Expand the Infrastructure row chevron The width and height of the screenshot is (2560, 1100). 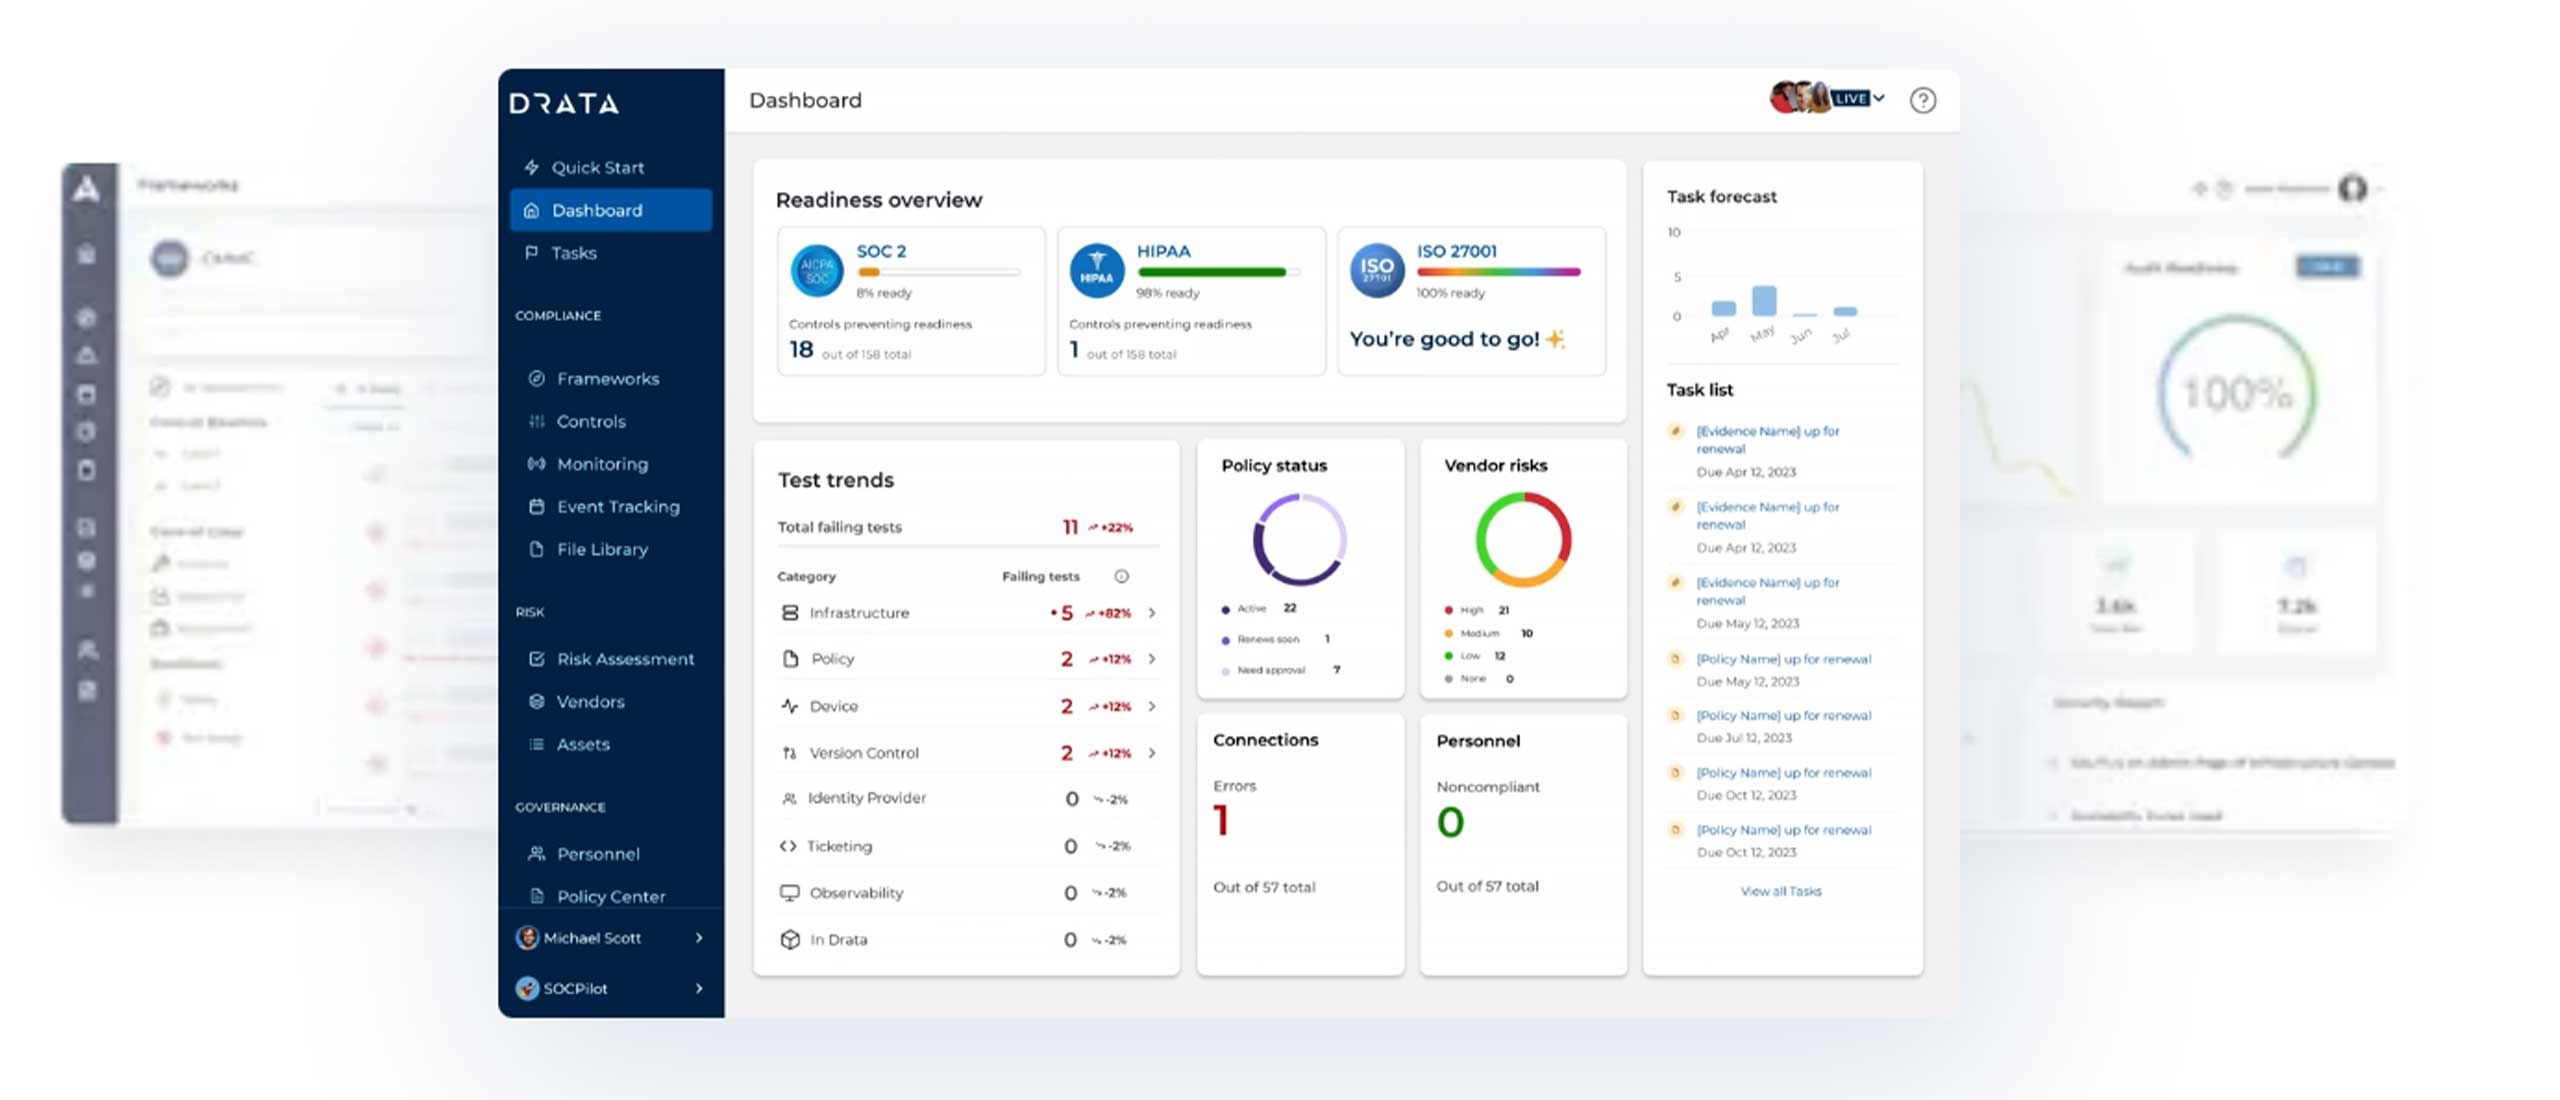[x=1152, y=613]
